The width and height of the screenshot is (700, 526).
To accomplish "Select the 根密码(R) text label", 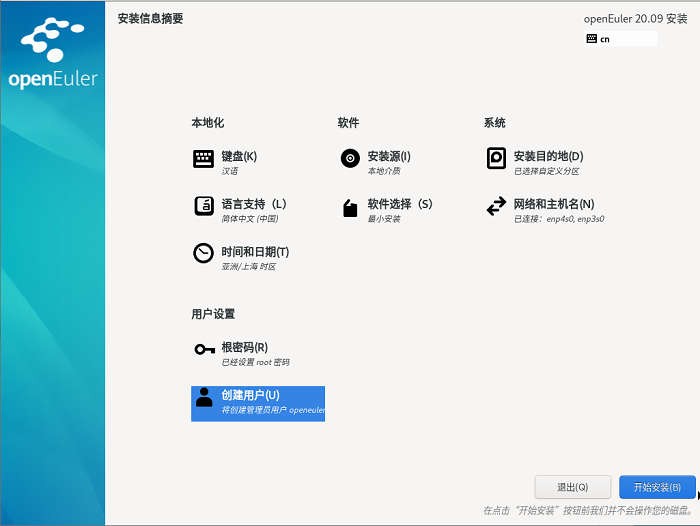I will [x=244, y=347].
